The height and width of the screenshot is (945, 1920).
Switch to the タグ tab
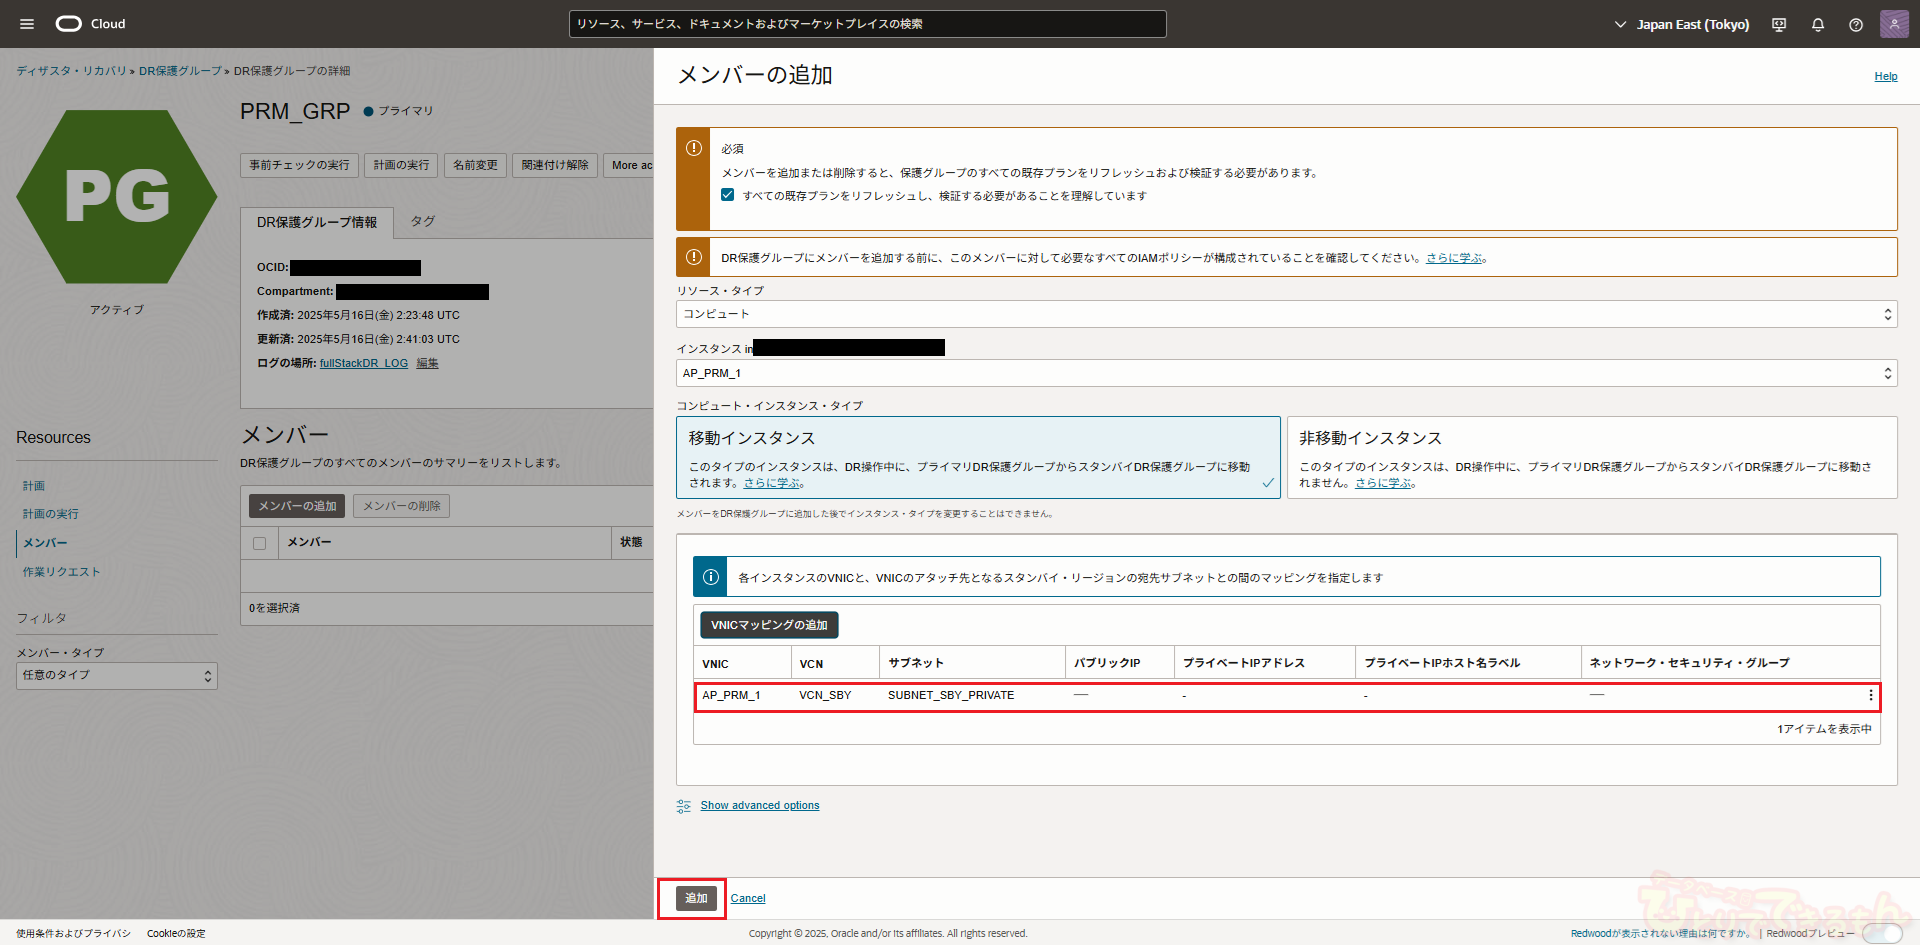[423, 222]
